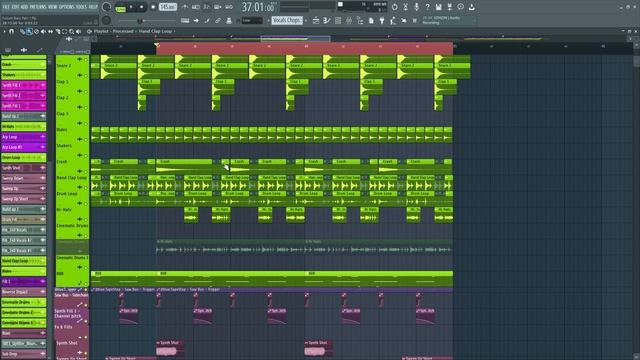Open the EDIT menu

click(16, 7)
